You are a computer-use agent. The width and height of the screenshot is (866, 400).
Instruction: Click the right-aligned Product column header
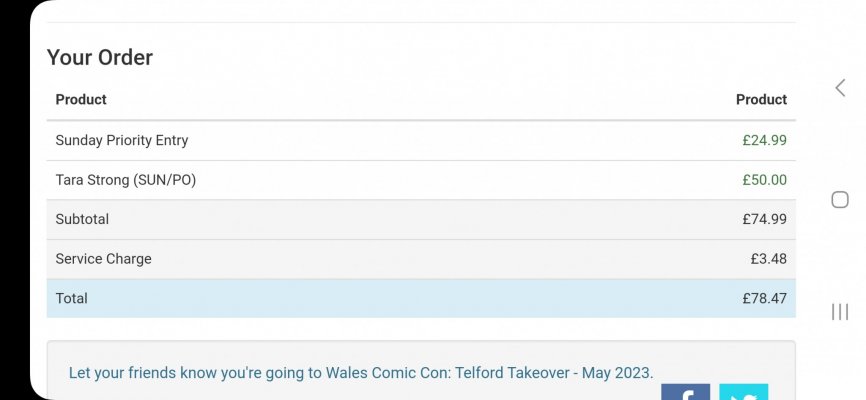click(761, 100)
